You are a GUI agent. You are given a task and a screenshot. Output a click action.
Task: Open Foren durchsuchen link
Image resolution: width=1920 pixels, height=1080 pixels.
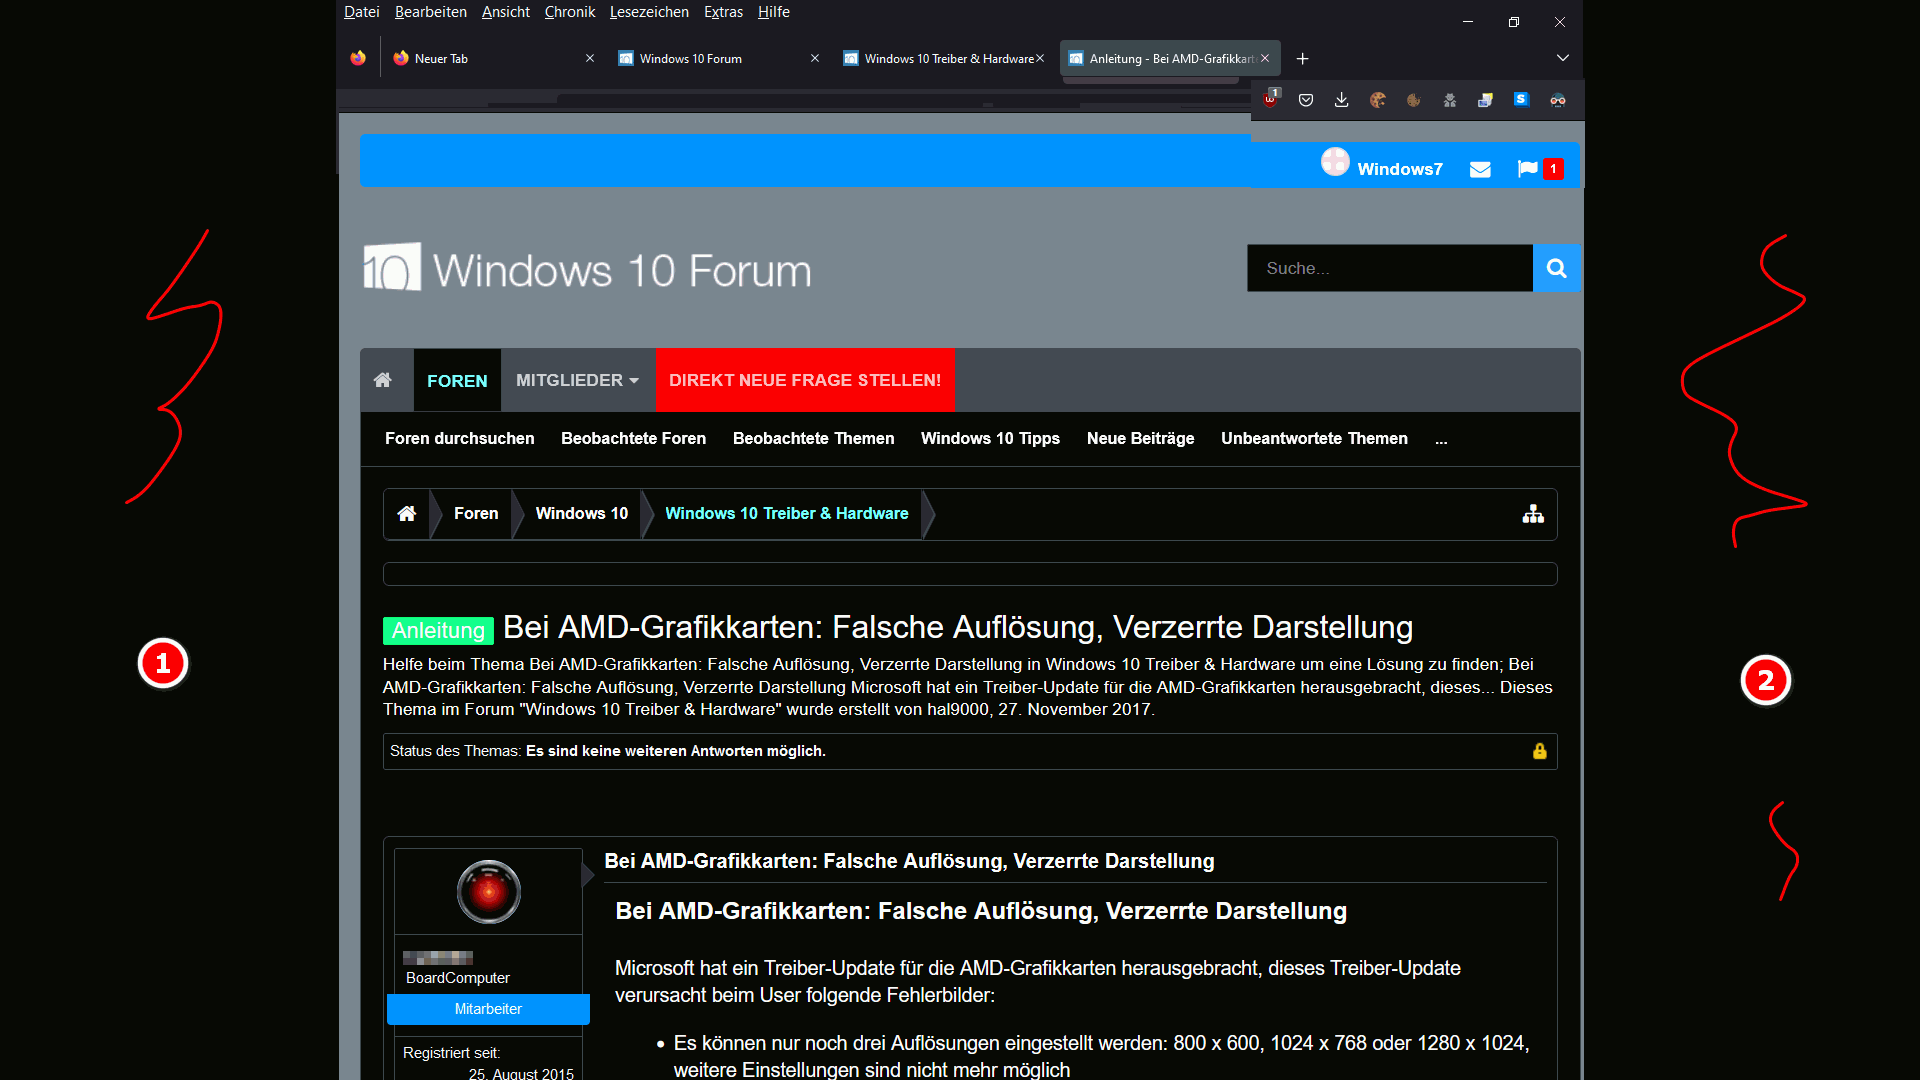(x=460, y=438)
